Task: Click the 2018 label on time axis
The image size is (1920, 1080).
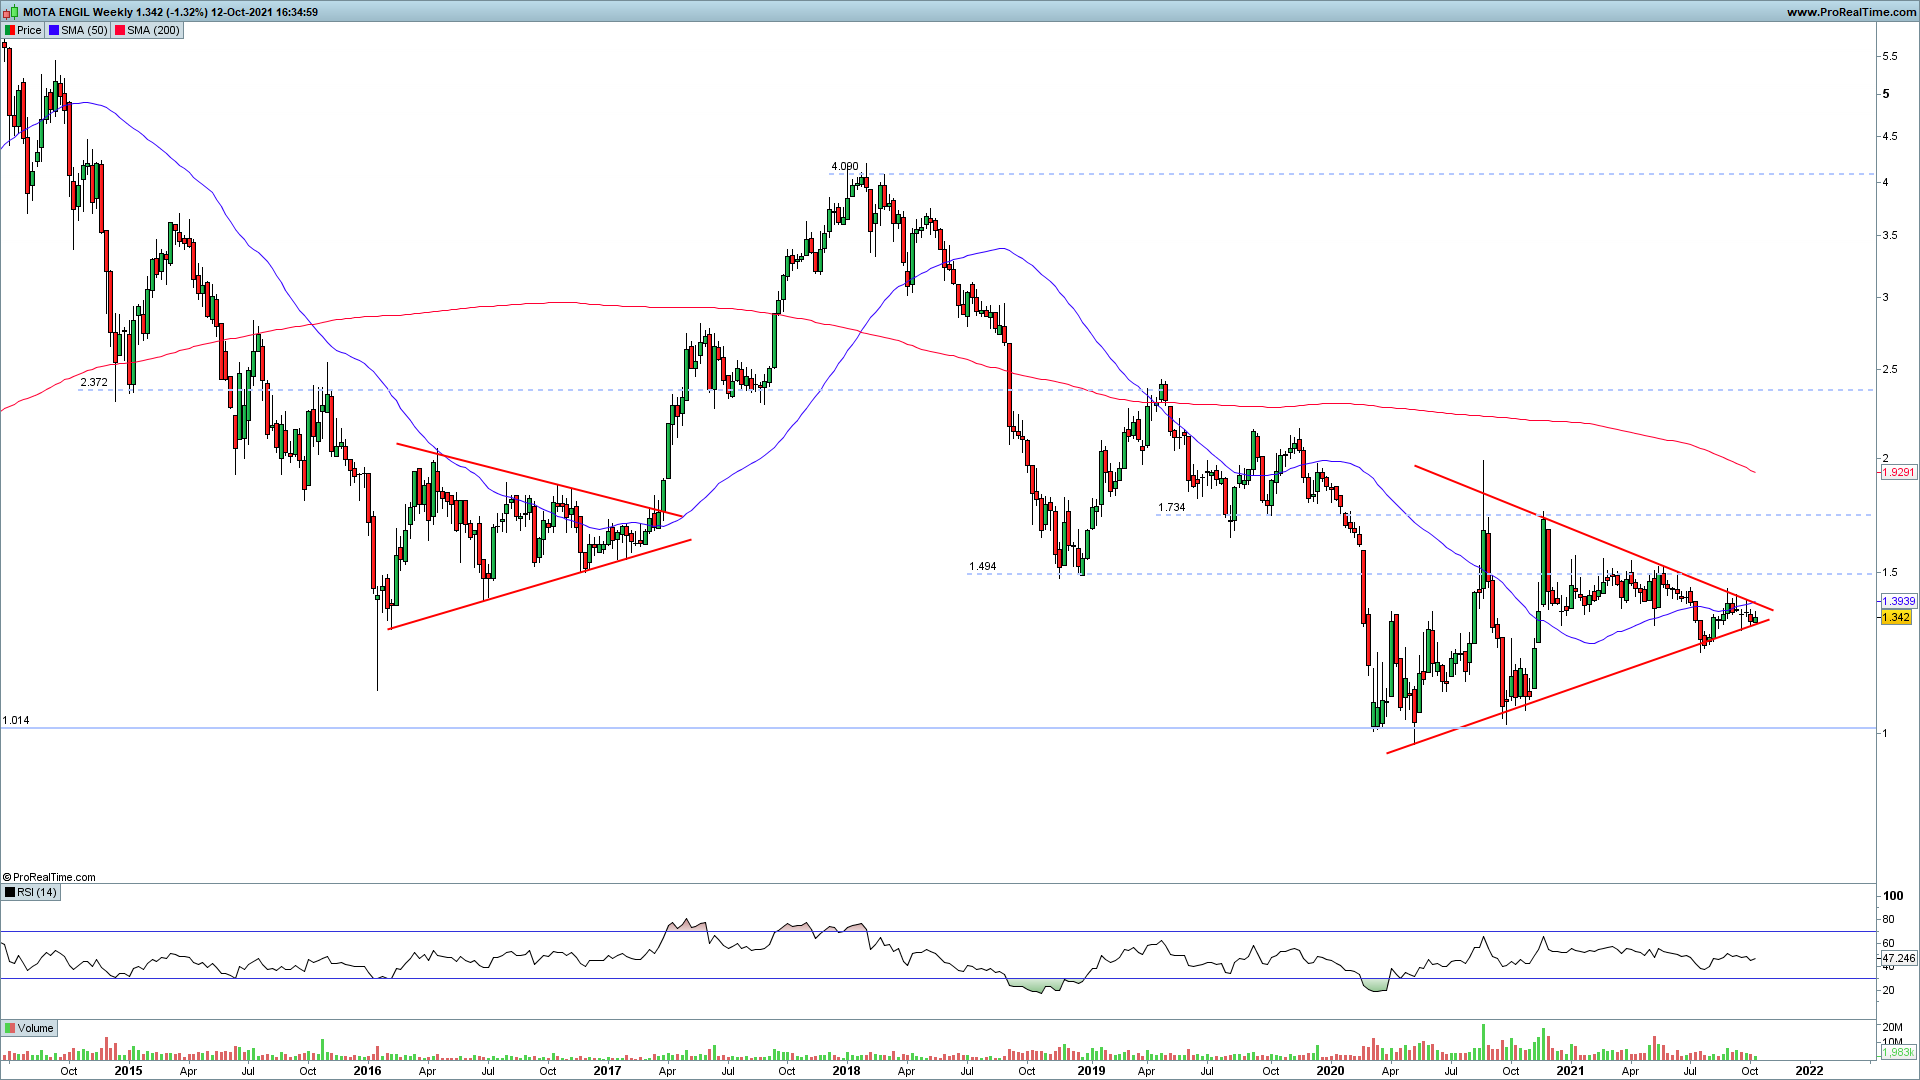Action: (846, 1070)
